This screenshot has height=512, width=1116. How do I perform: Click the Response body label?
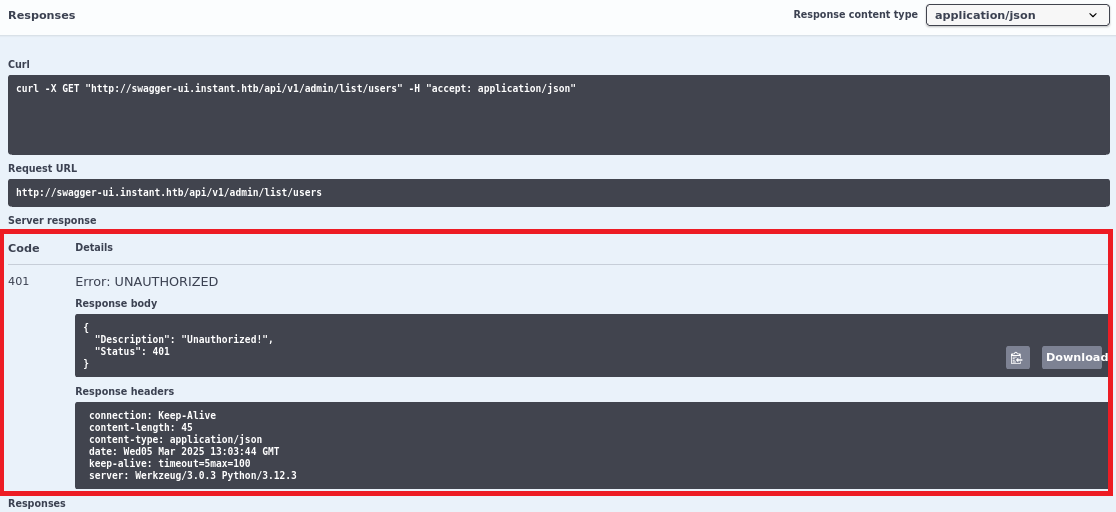pos(116,303)
